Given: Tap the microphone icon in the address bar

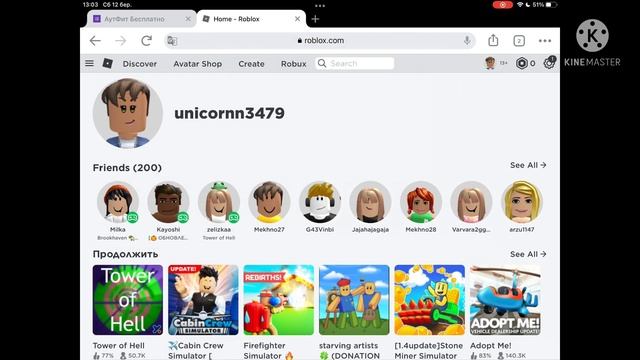Looking at the screenshot, I should [467, 40].
